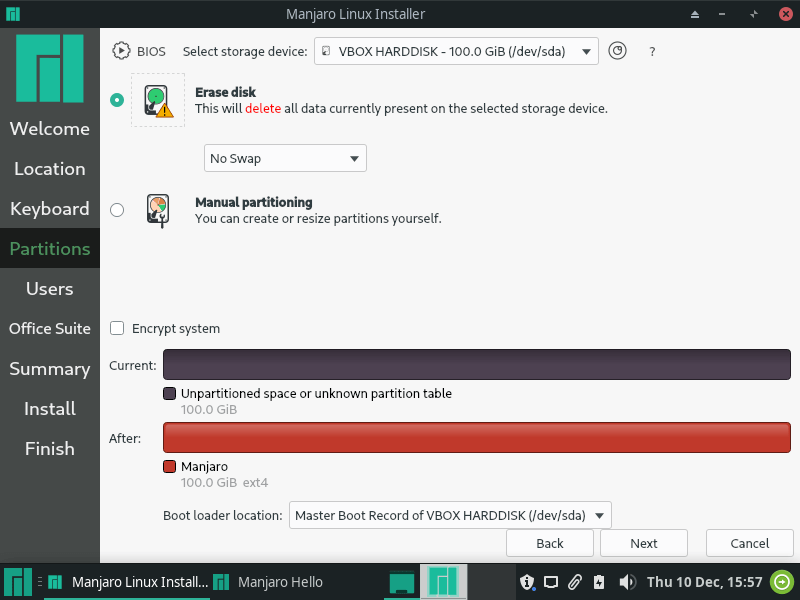Click the Manual partitioning disk icon
This screenshot has width=800, height=600.
pyautogui.click(x=158, y=210)
